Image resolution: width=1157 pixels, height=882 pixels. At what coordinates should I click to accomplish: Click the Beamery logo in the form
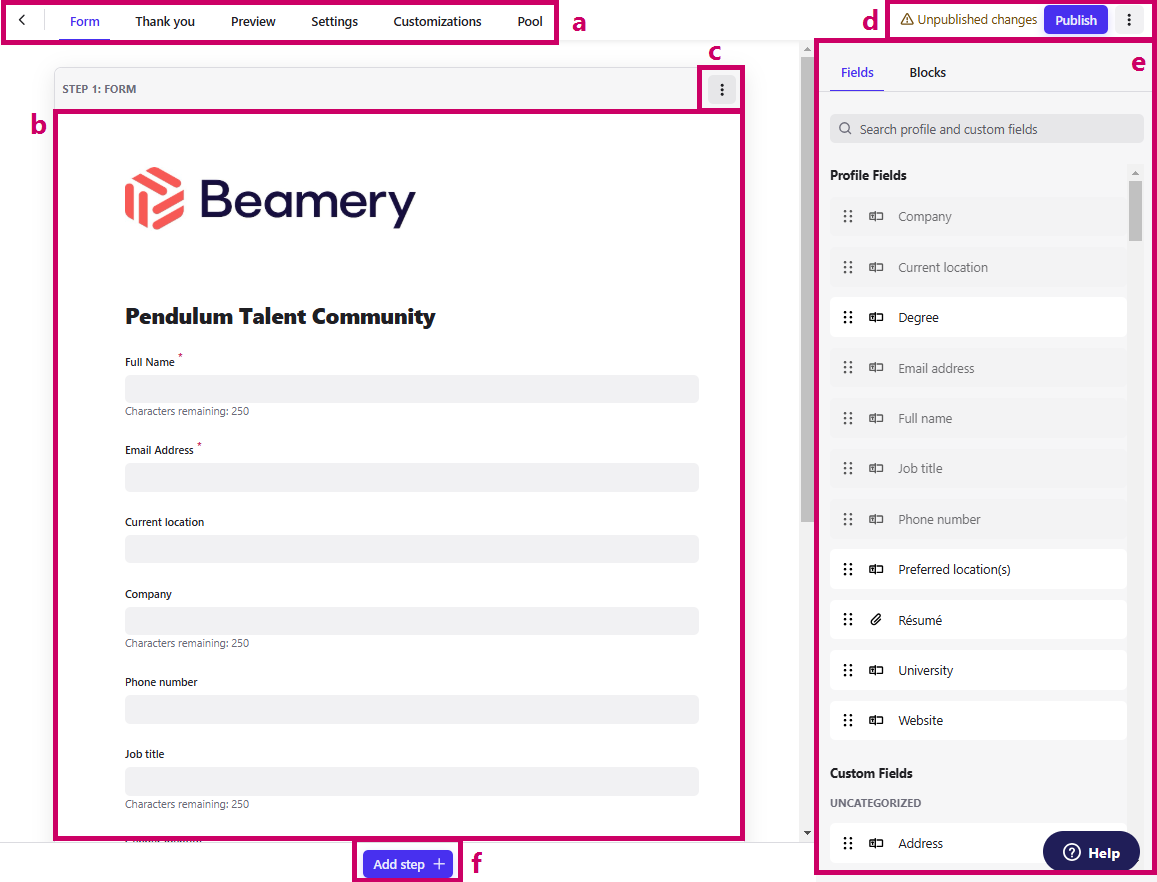click(x=270, y=198)
